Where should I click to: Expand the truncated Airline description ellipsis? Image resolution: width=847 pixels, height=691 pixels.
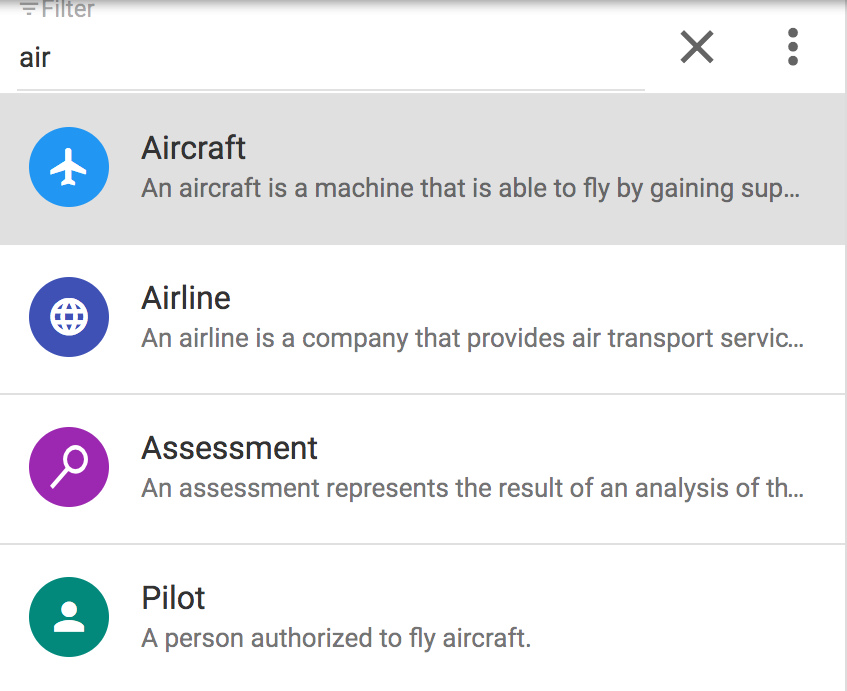(796, 340)
